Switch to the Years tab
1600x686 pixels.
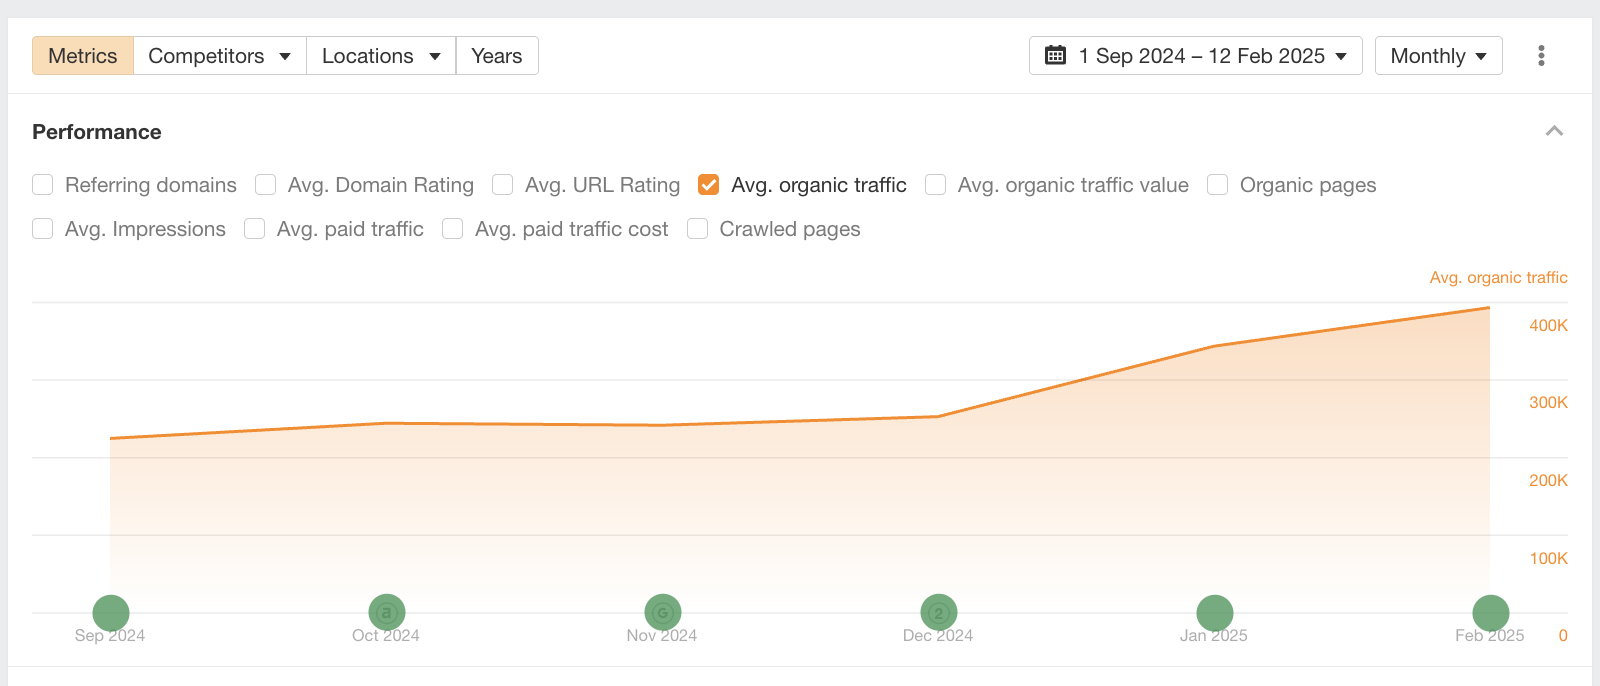click(x=497, y=56)
